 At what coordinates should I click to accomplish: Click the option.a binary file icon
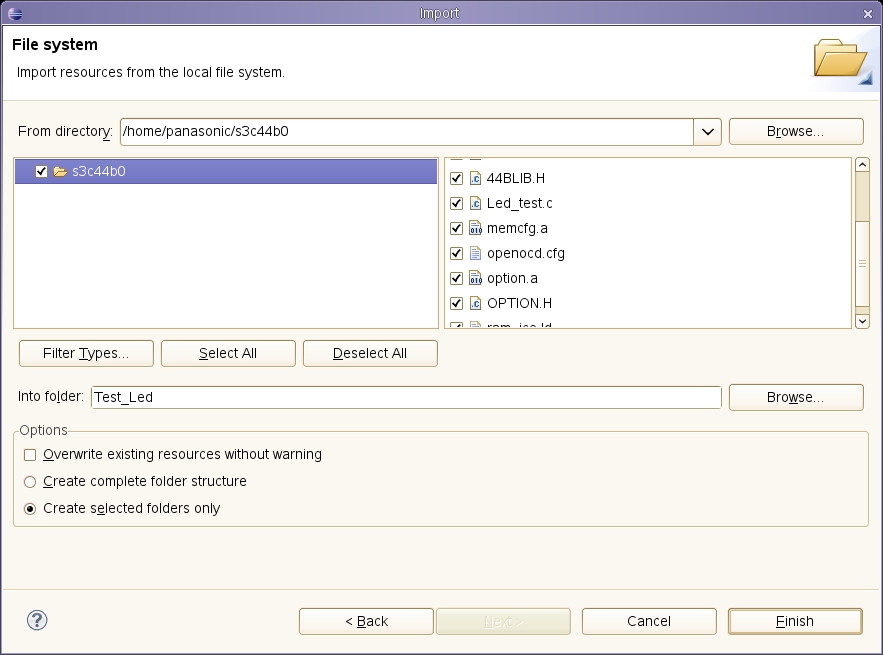tap(475, 278)
